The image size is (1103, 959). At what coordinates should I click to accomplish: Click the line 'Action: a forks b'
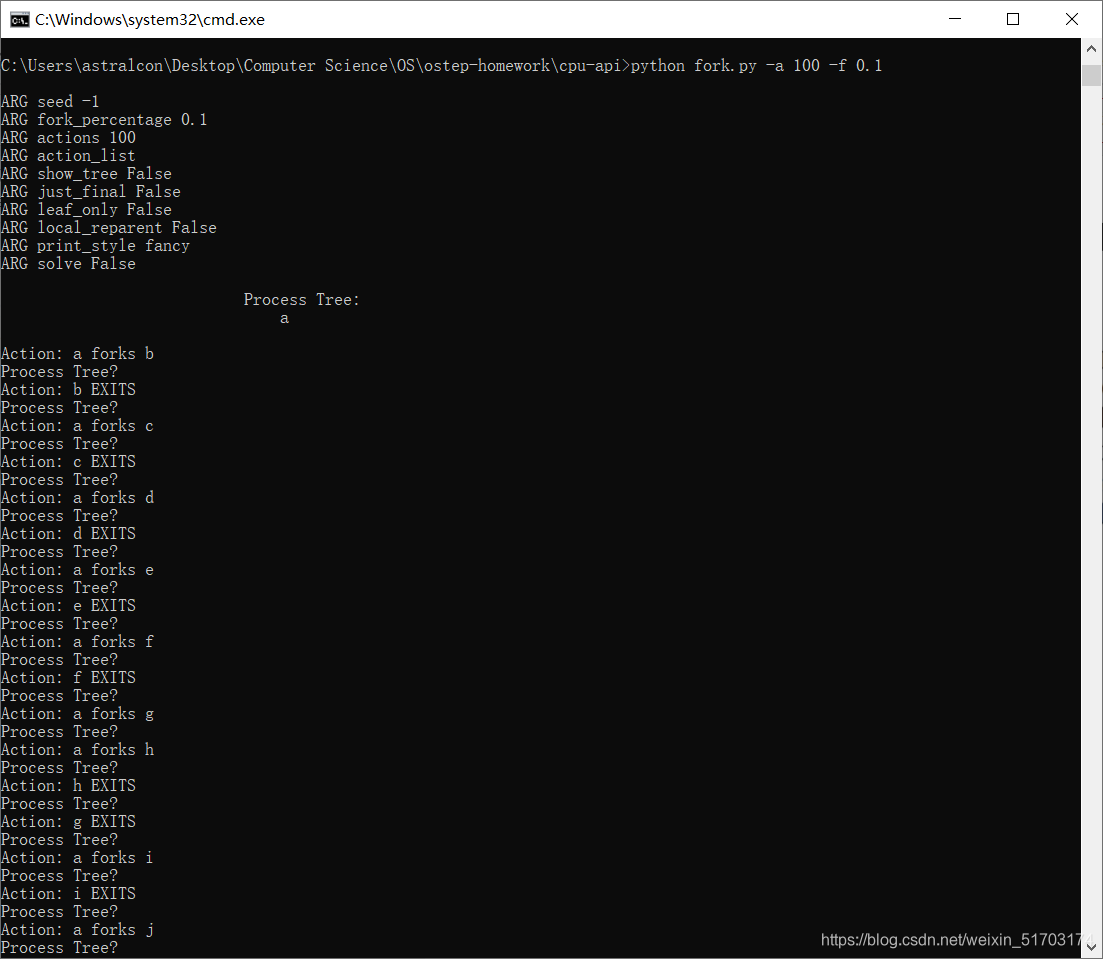coord(77,353)
